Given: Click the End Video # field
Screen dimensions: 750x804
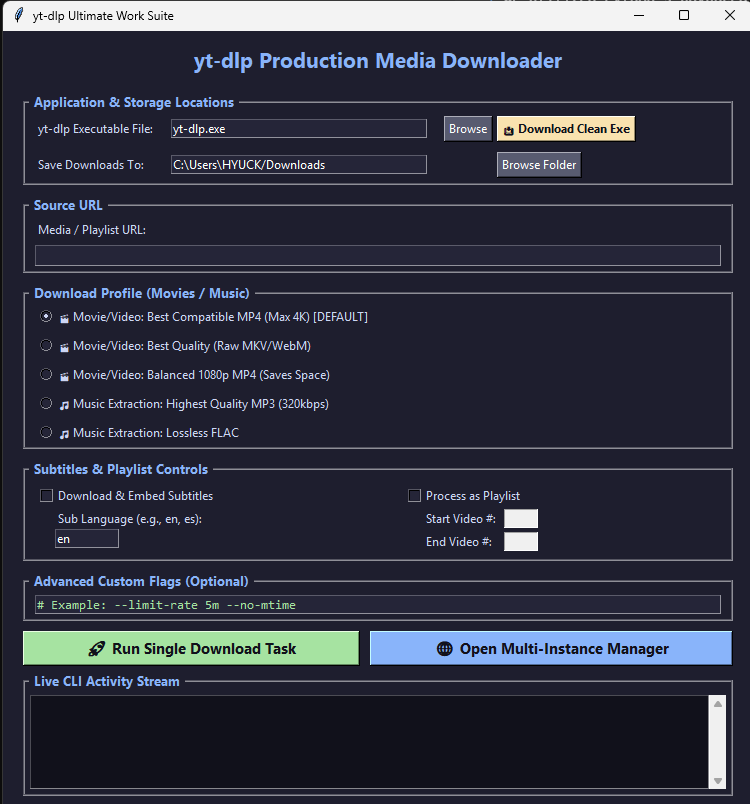Looking at the screenshot, I should coord(521,541).
